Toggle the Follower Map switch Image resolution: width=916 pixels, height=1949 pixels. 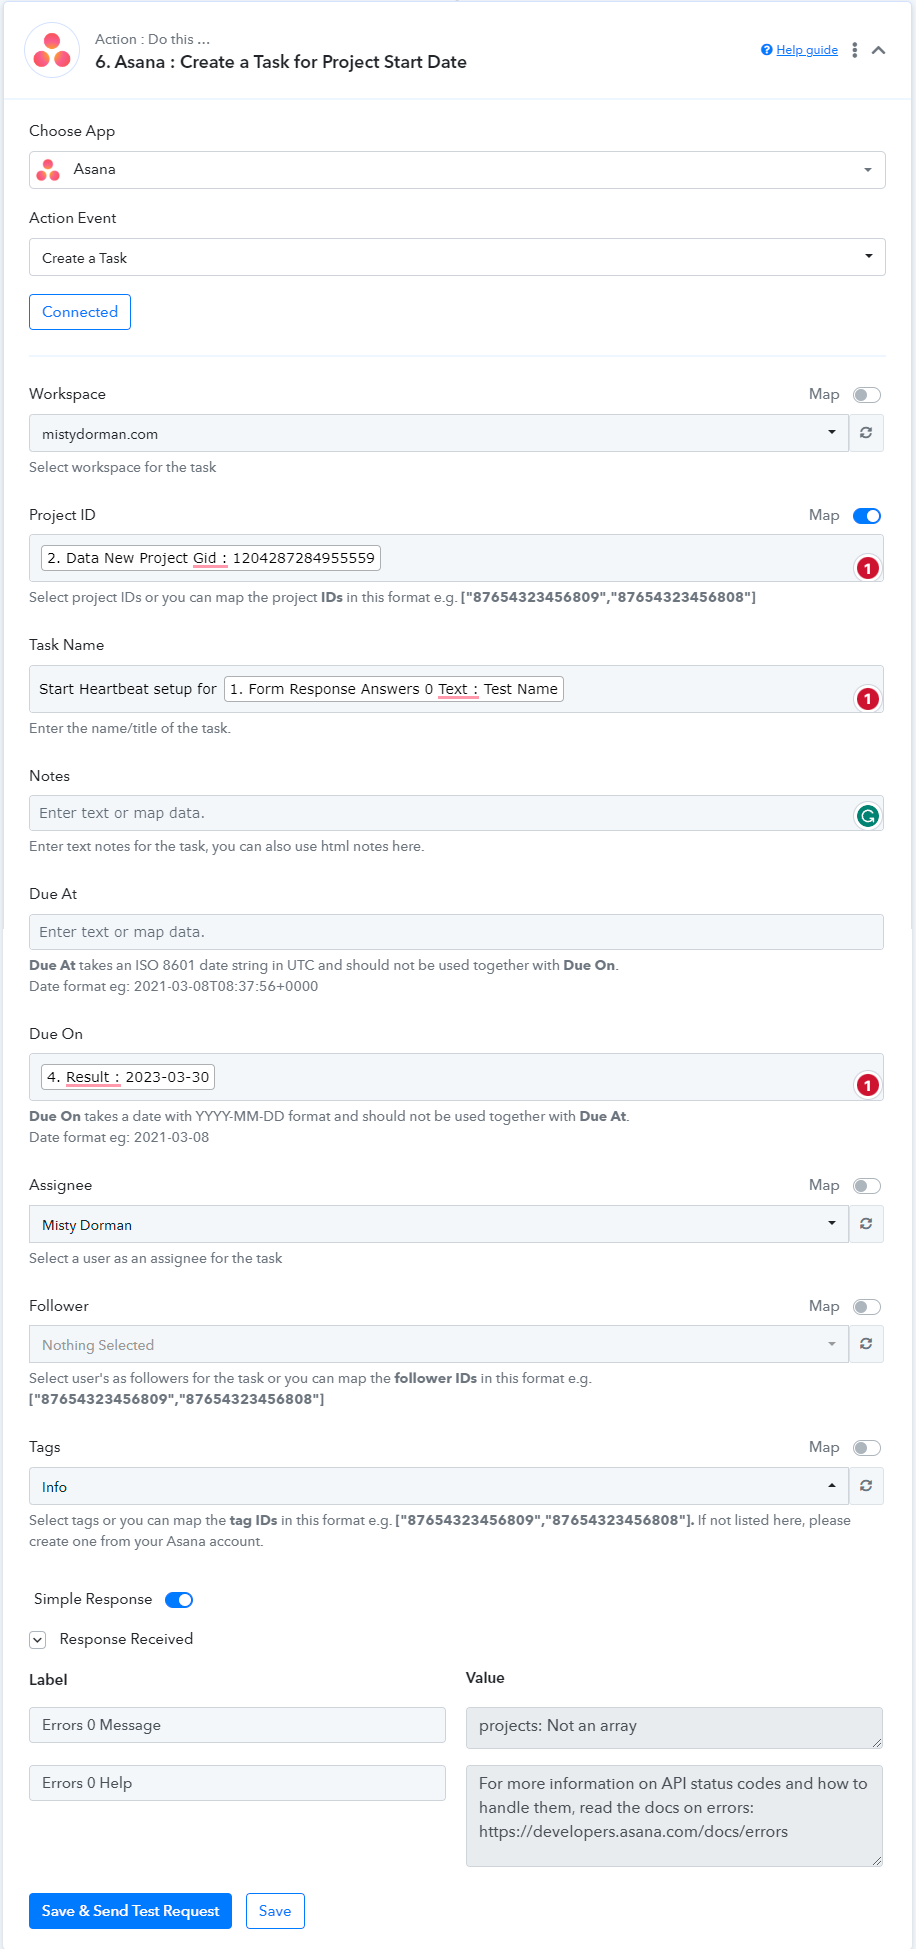click(867, 1307)
